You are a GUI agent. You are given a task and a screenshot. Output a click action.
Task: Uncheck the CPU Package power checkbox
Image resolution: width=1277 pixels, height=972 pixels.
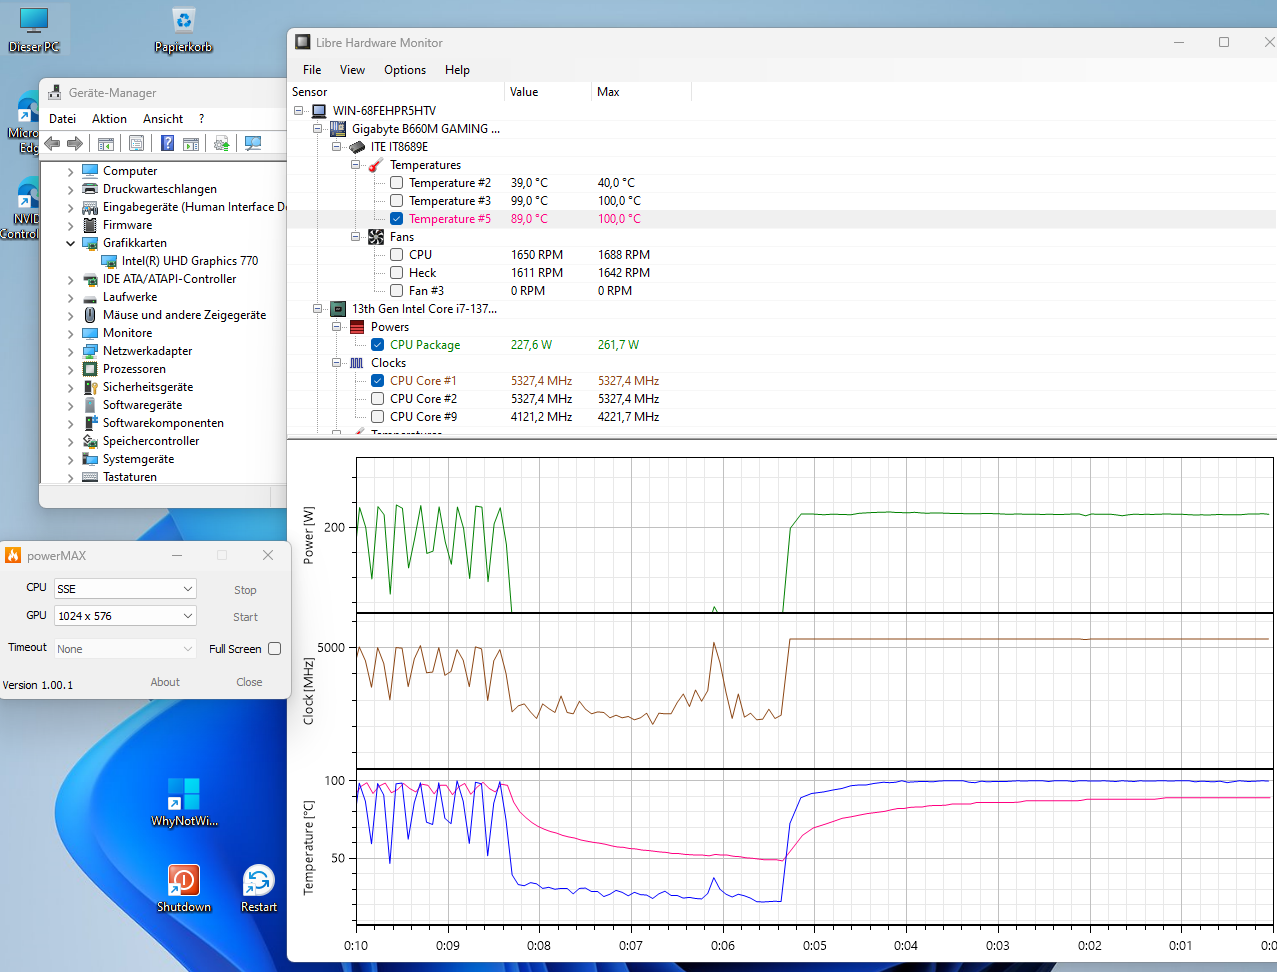click(x=377, y=345)
